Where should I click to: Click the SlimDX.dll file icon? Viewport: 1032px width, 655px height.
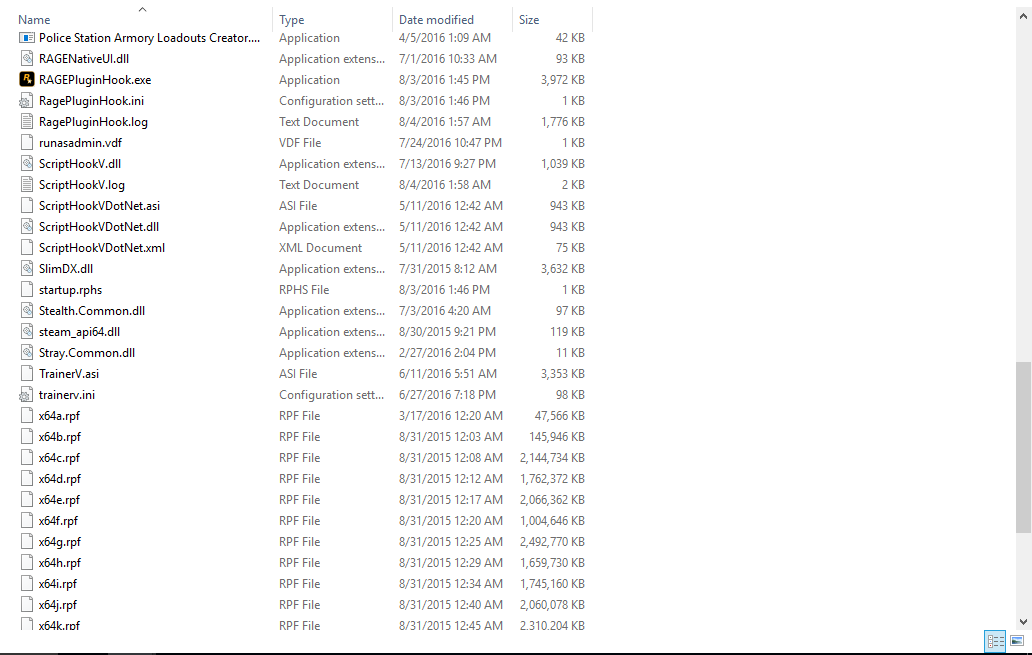coord(26,269)
